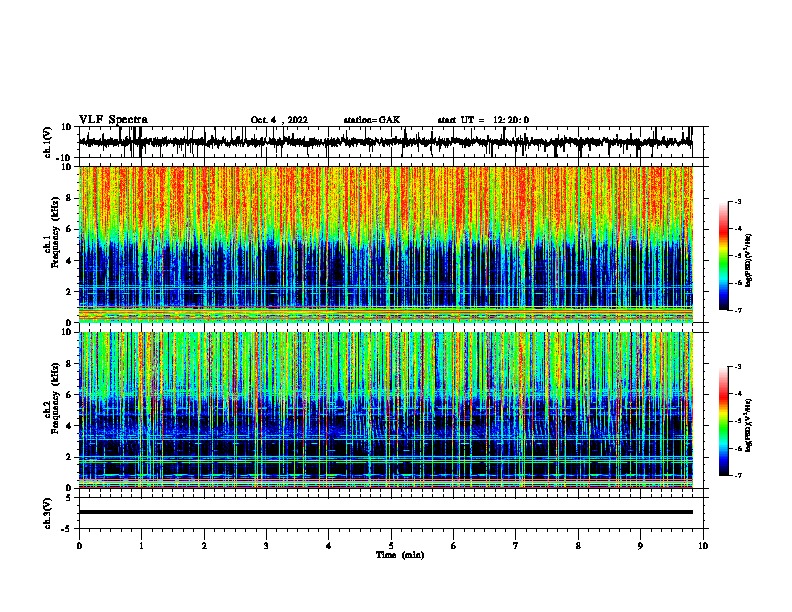Click time axis tick label "2"
This screenshot has height=612, width=792.
coord(204,546)
